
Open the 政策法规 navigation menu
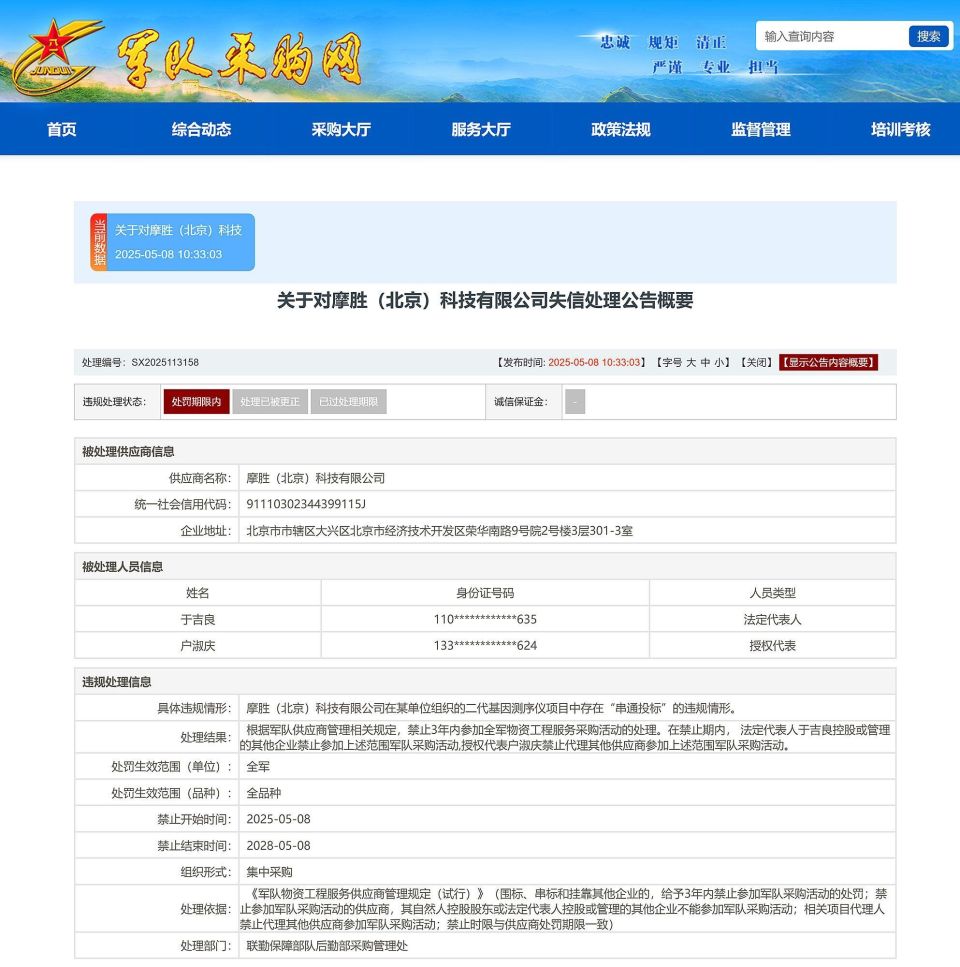[621, 130]
